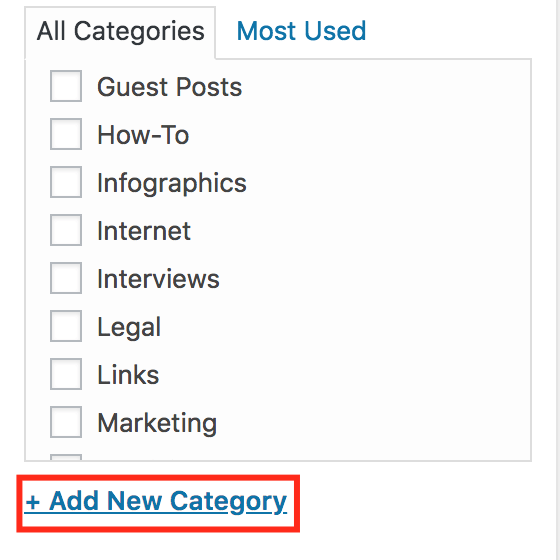
Task: Click the Links label text
Action: point(128,375)
